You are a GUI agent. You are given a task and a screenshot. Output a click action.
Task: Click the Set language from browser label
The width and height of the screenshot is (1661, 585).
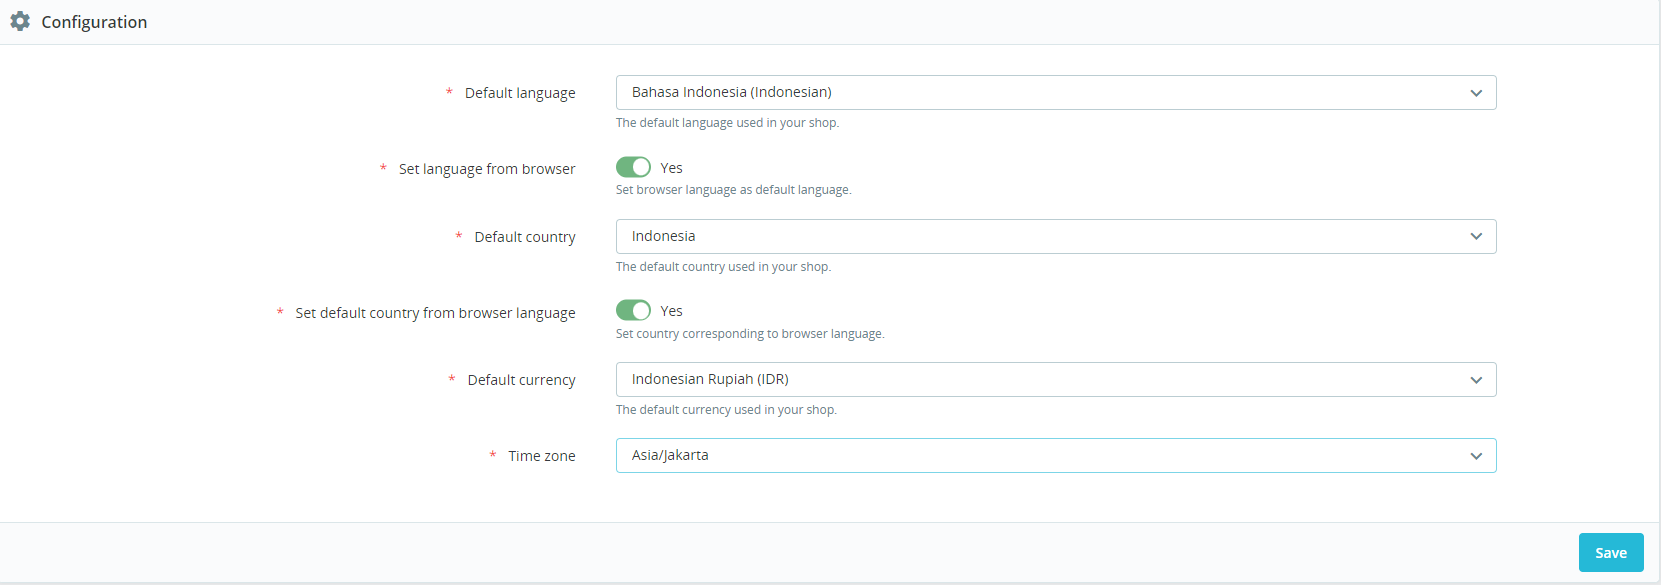coord(486,169)
